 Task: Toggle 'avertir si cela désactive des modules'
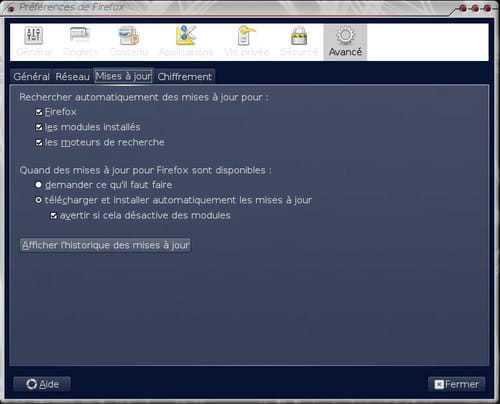click(54, 215)
